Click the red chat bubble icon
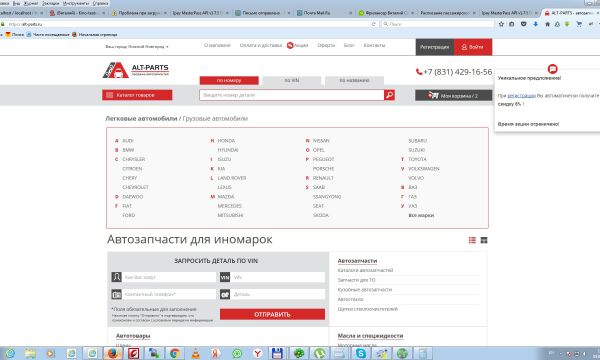This screenshot has height=360, width=600. 552,69
